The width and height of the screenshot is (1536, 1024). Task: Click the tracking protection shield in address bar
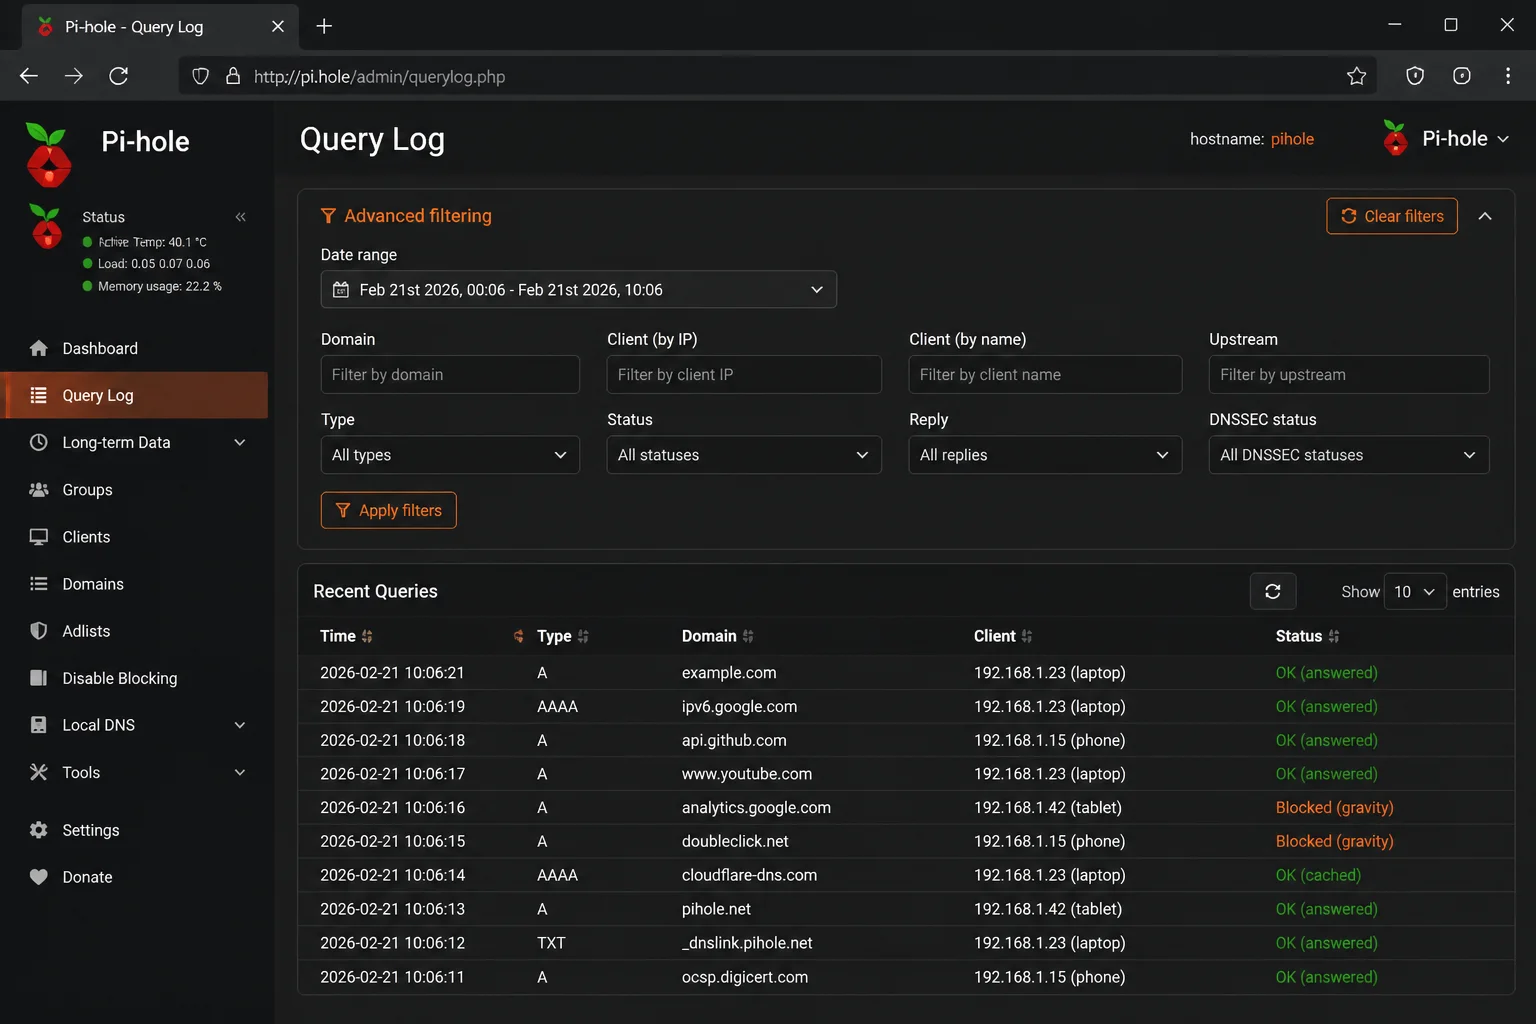coord(200,76)
